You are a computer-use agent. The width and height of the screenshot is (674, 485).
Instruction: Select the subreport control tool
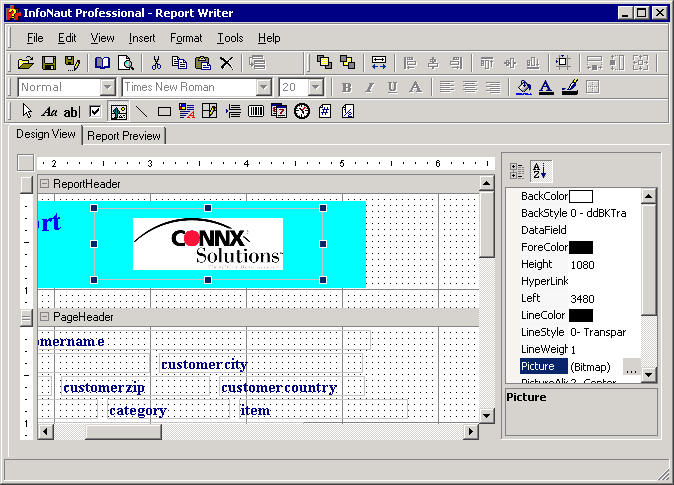pyautogui.click(x=209, y=111)
